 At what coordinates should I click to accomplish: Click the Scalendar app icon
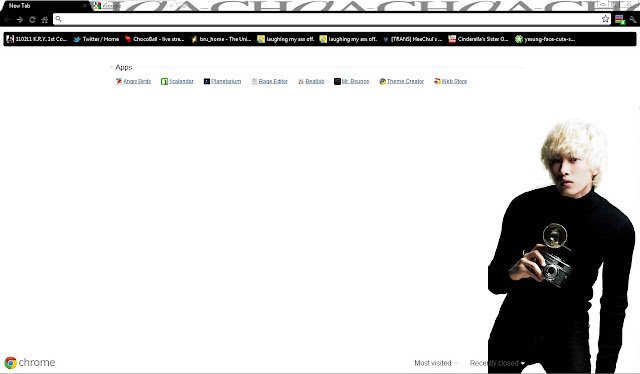click(164, 81)
